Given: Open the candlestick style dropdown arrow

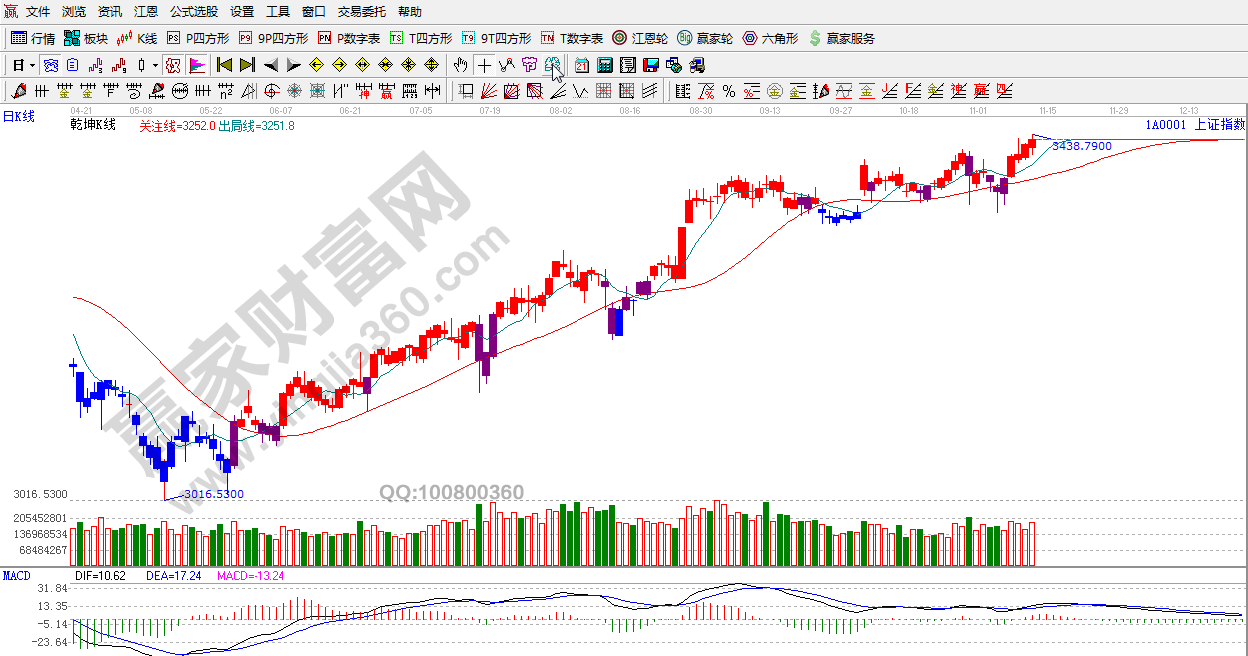Looking at the screenshot, I should (x=155, y=65).
